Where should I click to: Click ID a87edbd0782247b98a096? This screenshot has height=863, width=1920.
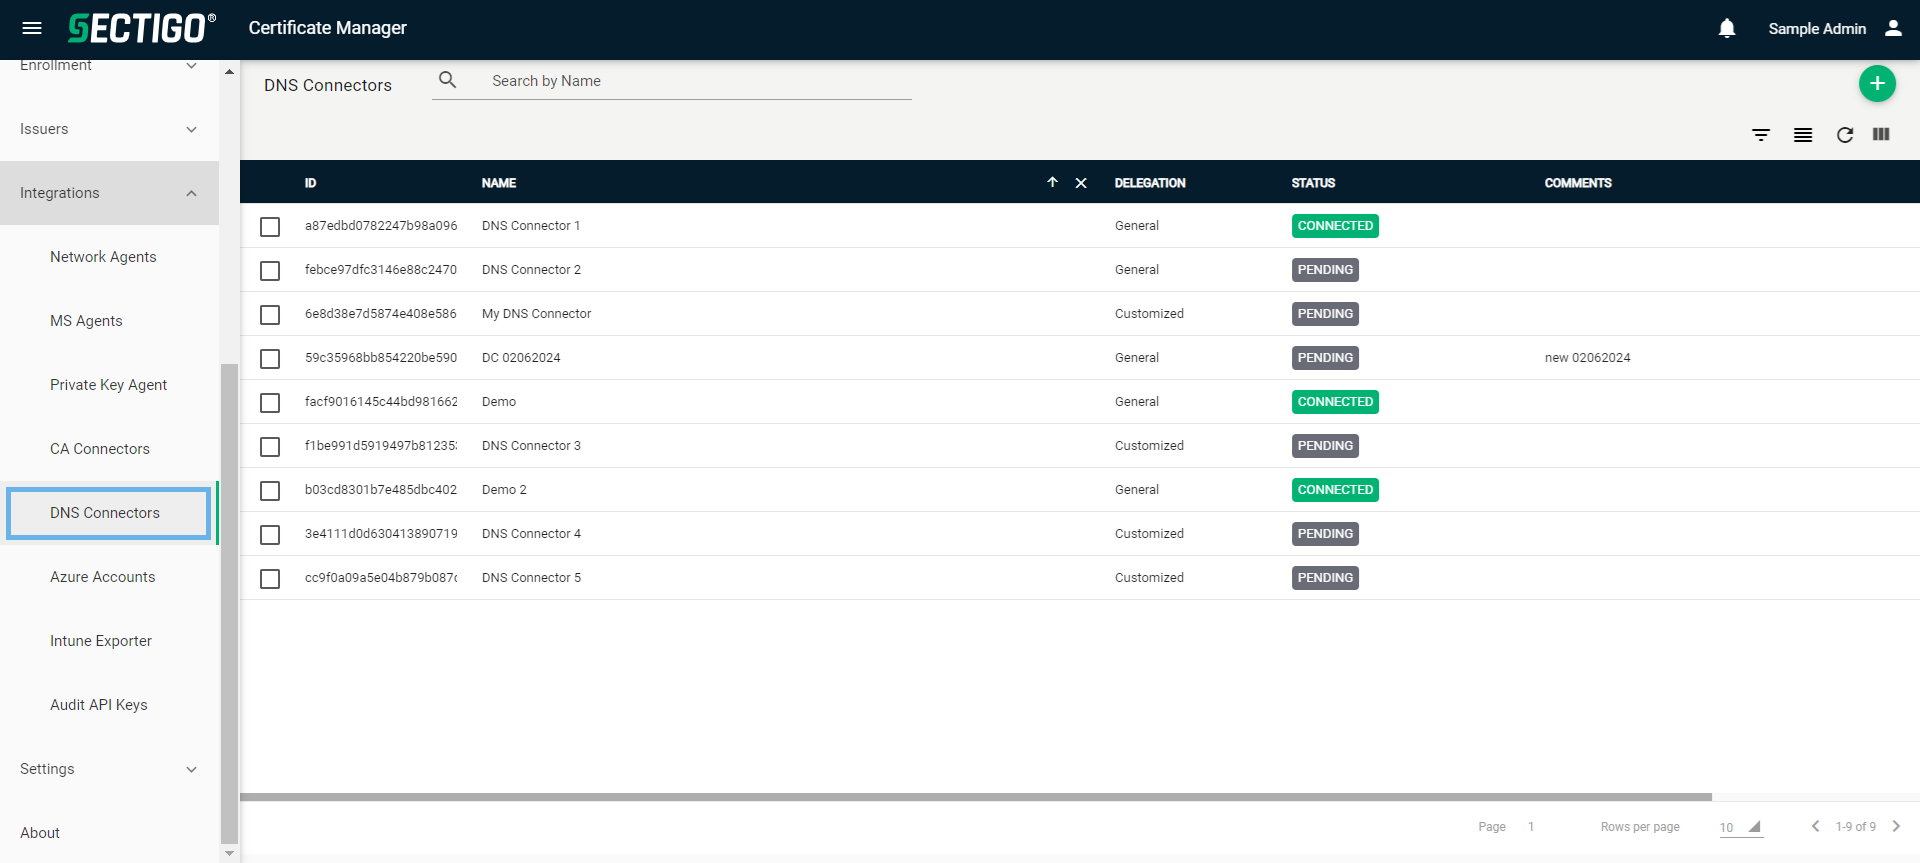(x=381, y=226)
